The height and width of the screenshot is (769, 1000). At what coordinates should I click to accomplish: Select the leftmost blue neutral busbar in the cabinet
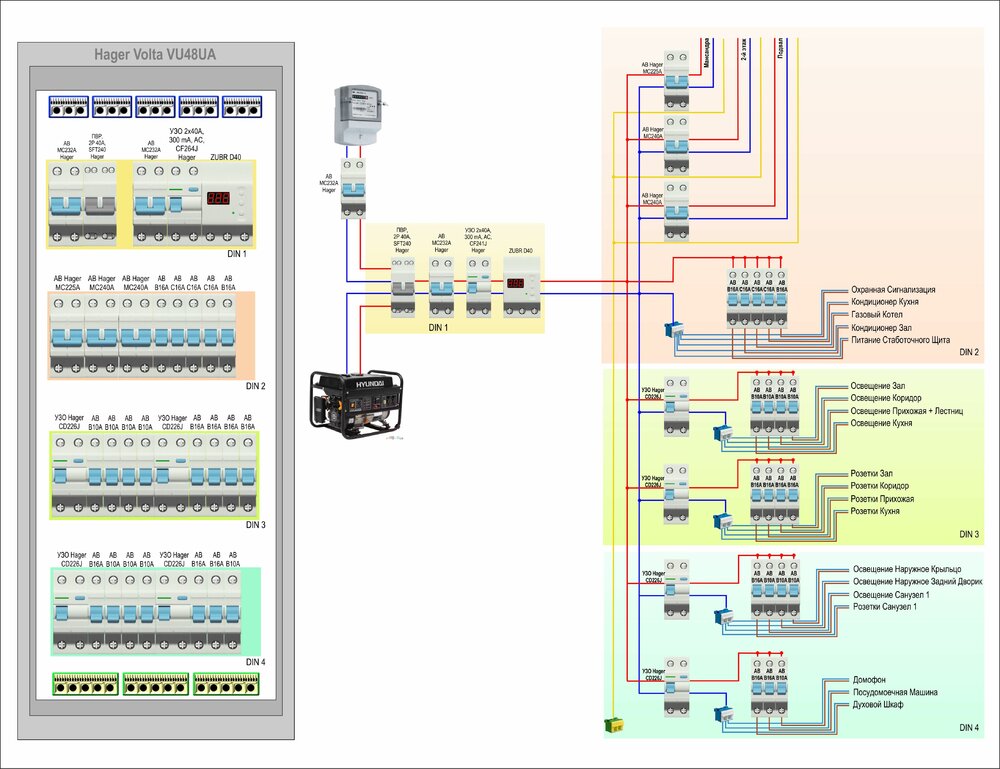68,106
